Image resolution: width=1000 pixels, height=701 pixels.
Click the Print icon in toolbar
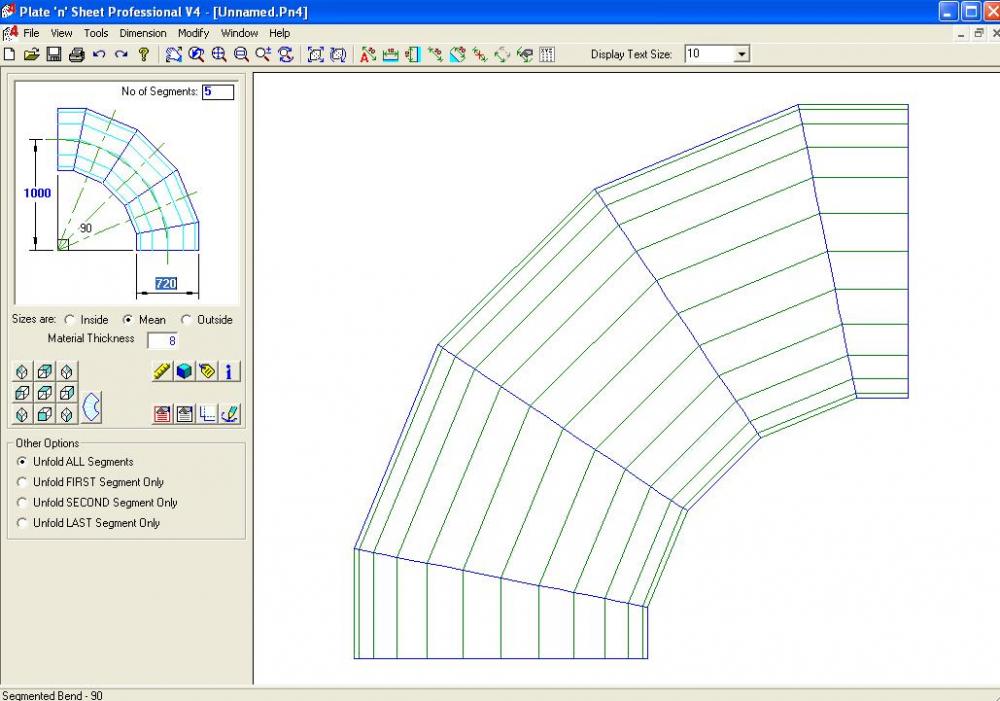[x=76, y=54]
